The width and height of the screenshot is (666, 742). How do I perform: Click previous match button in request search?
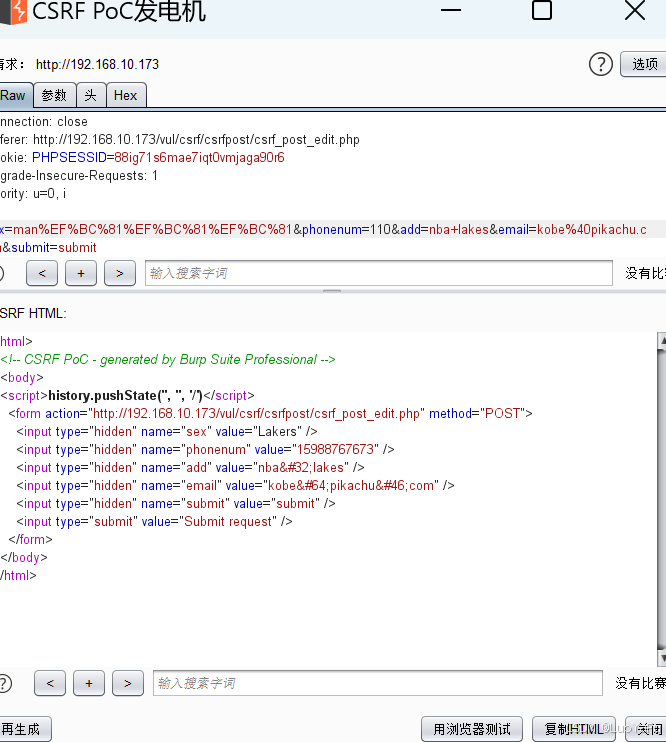(x=42, y=273)
